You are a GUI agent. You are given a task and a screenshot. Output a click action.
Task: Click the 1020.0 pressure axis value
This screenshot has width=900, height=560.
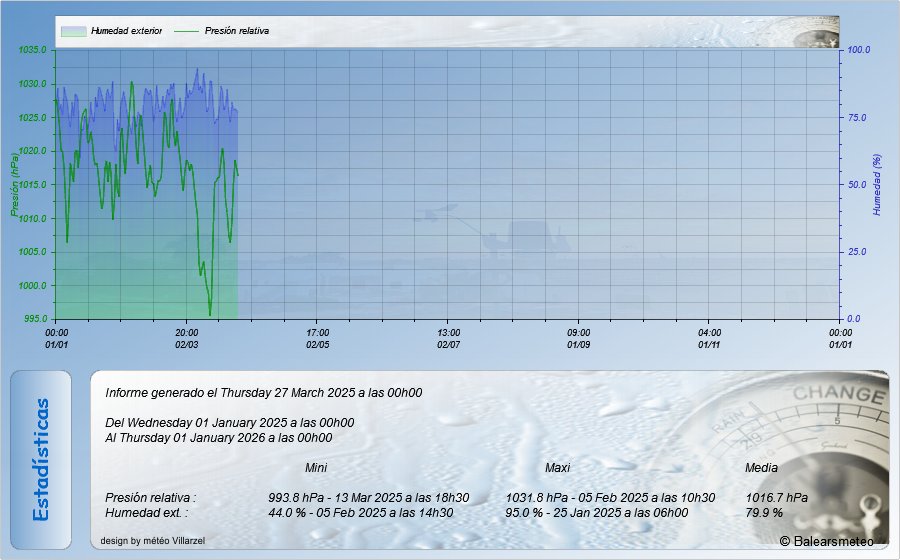(x=32, y=151)
